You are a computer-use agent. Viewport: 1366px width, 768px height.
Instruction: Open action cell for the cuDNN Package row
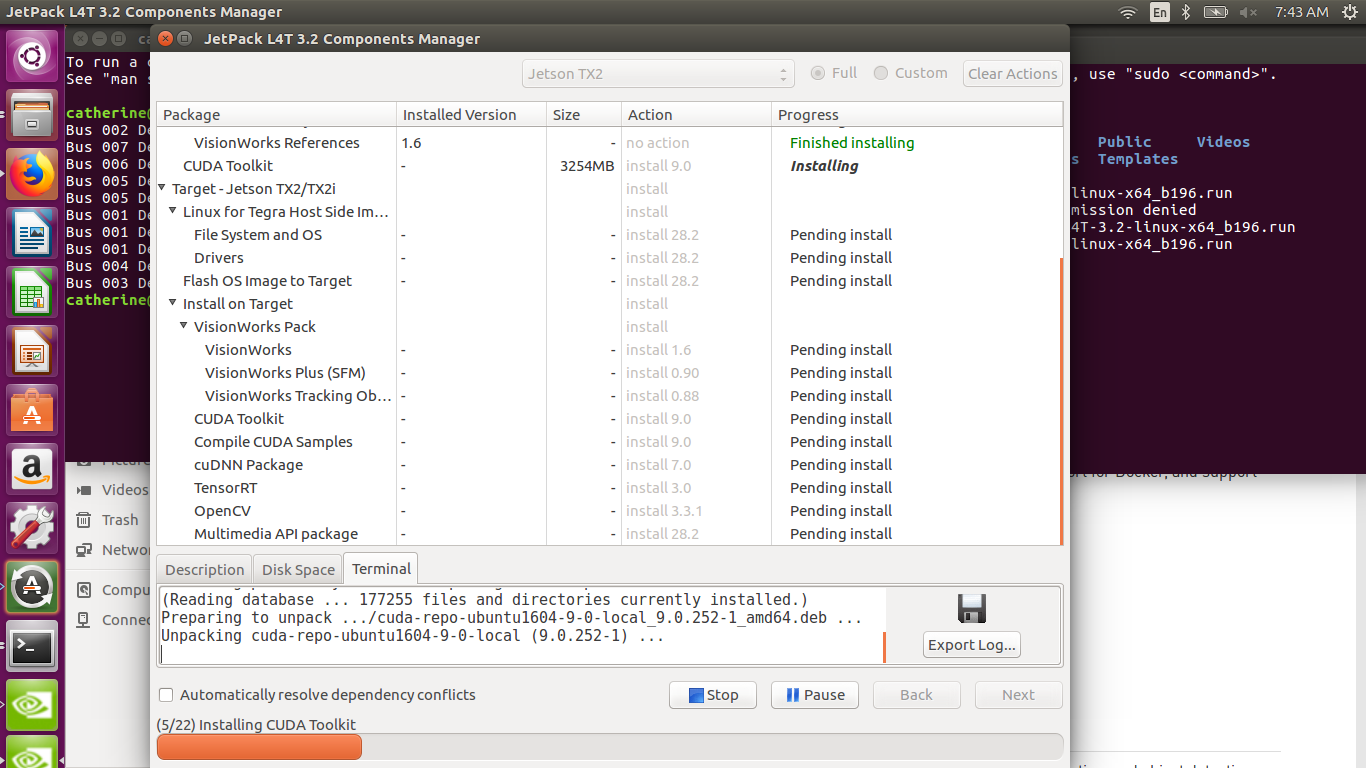pyautogui.click(x=696, y=465)
